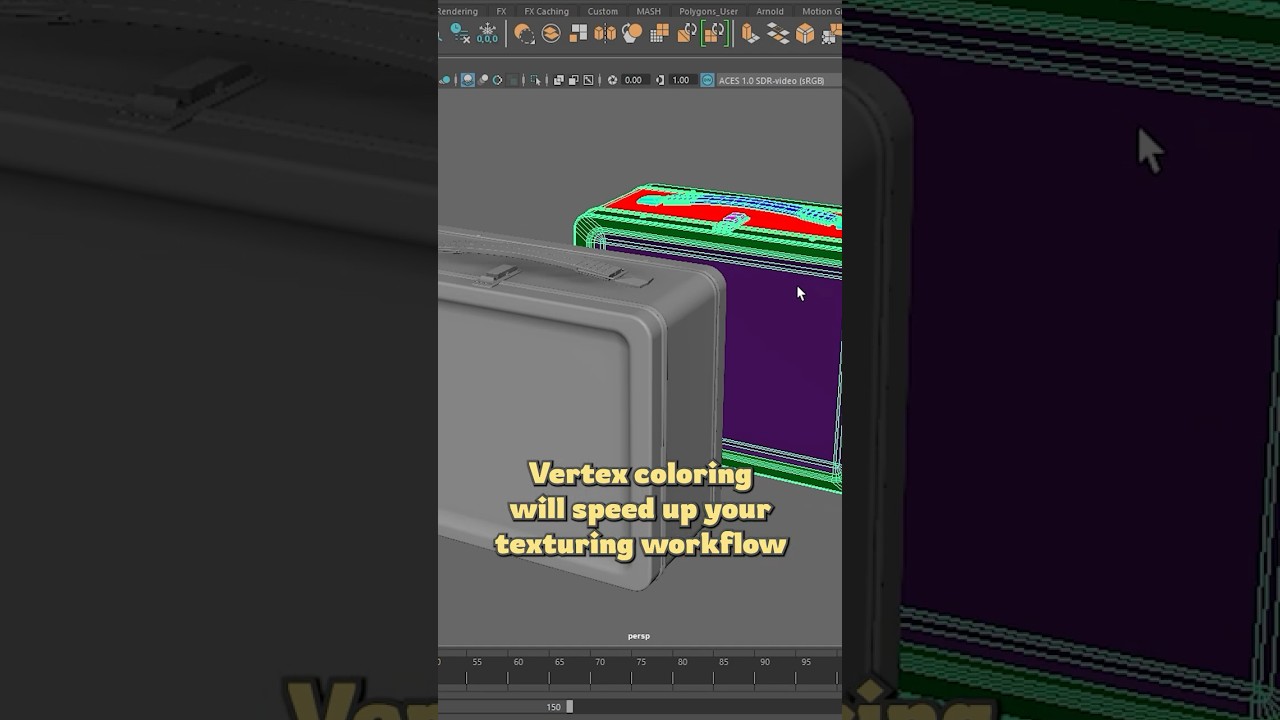
Task: Toggle the selection-box cursor panel icon
Action: click(536, 80)
